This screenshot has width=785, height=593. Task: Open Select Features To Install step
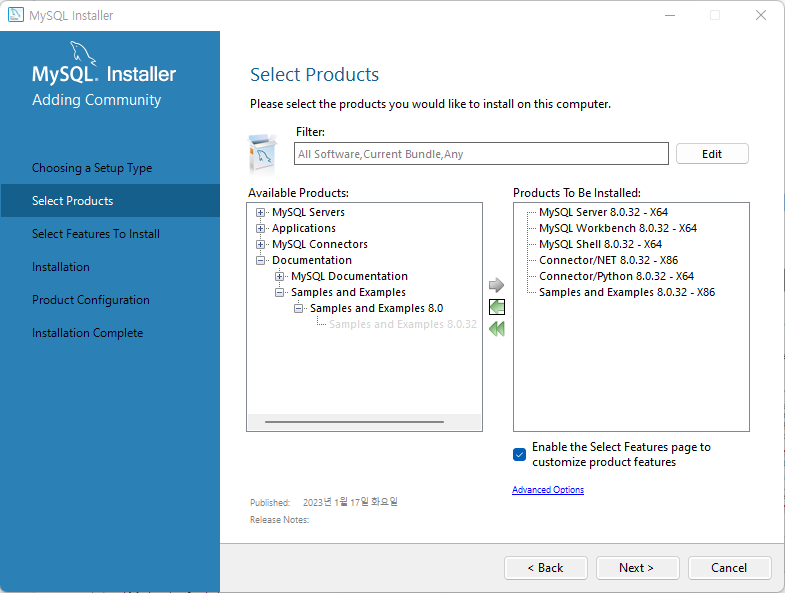coord(96,234)
